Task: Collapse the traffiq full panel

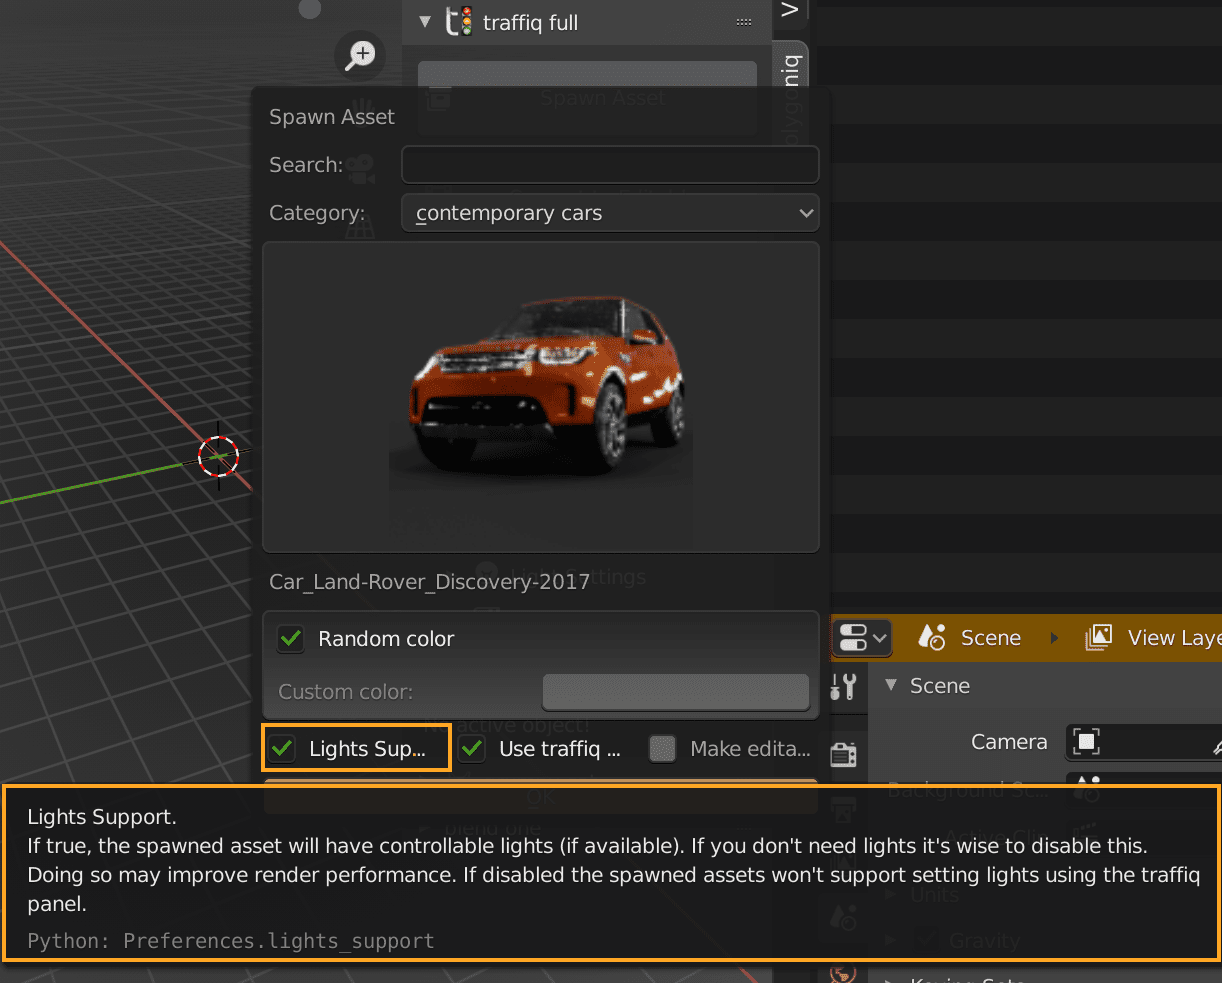Action: [x=425, y=22]
